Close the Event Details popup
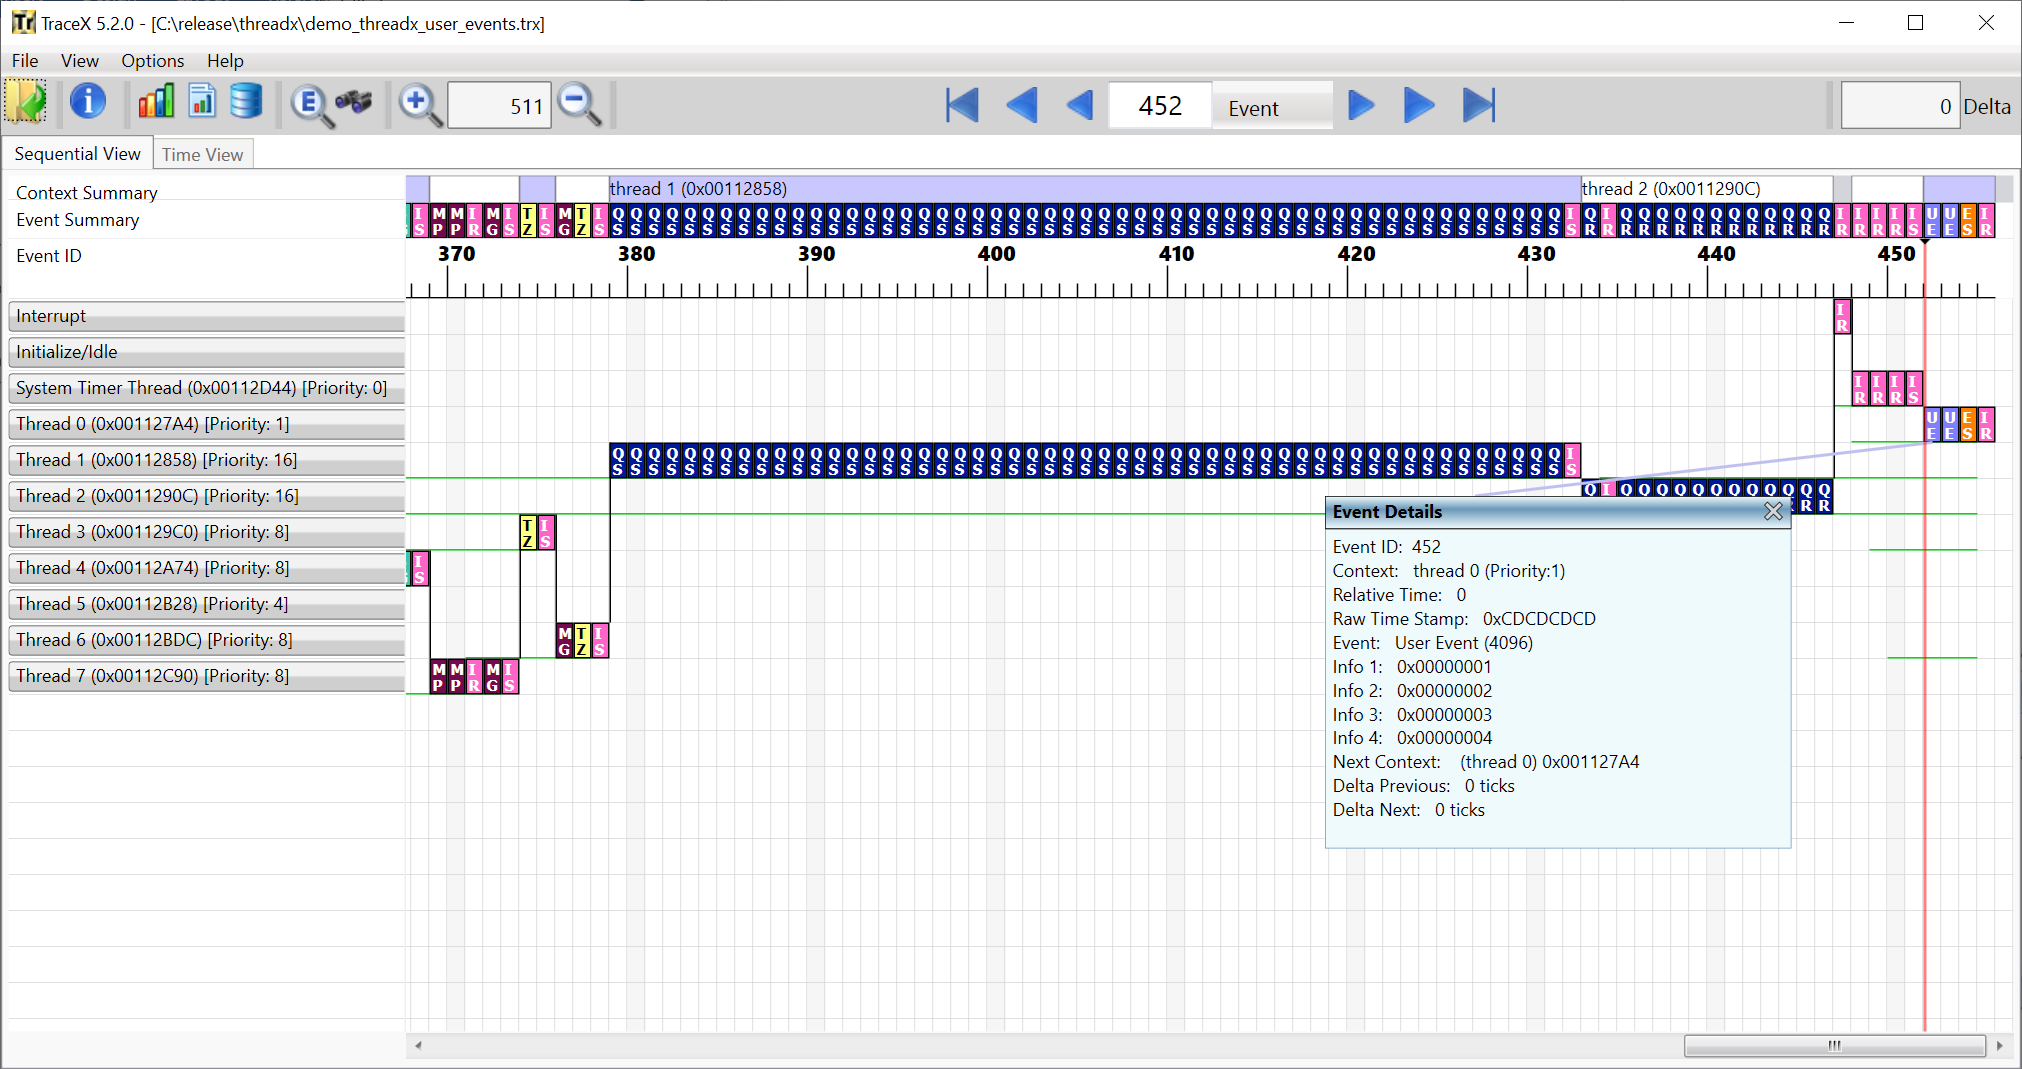The width and height of the screenshot is (2022, 1069). pos(1773,511)
